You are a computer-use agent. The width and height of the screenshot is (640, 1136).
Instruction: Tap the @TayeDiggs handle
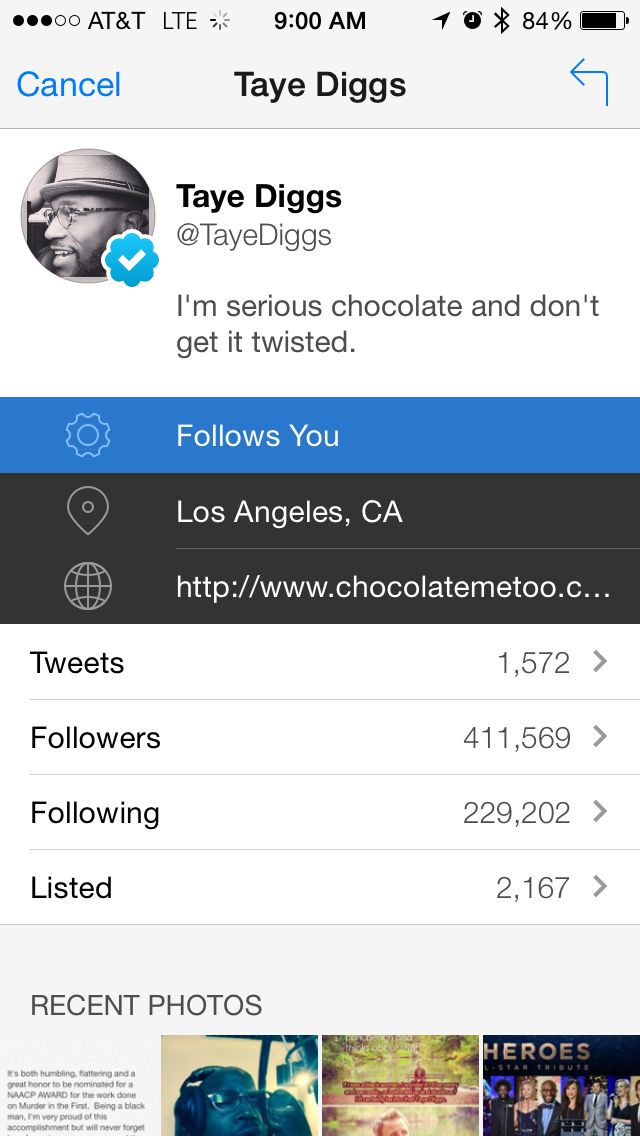click(254, 235)
